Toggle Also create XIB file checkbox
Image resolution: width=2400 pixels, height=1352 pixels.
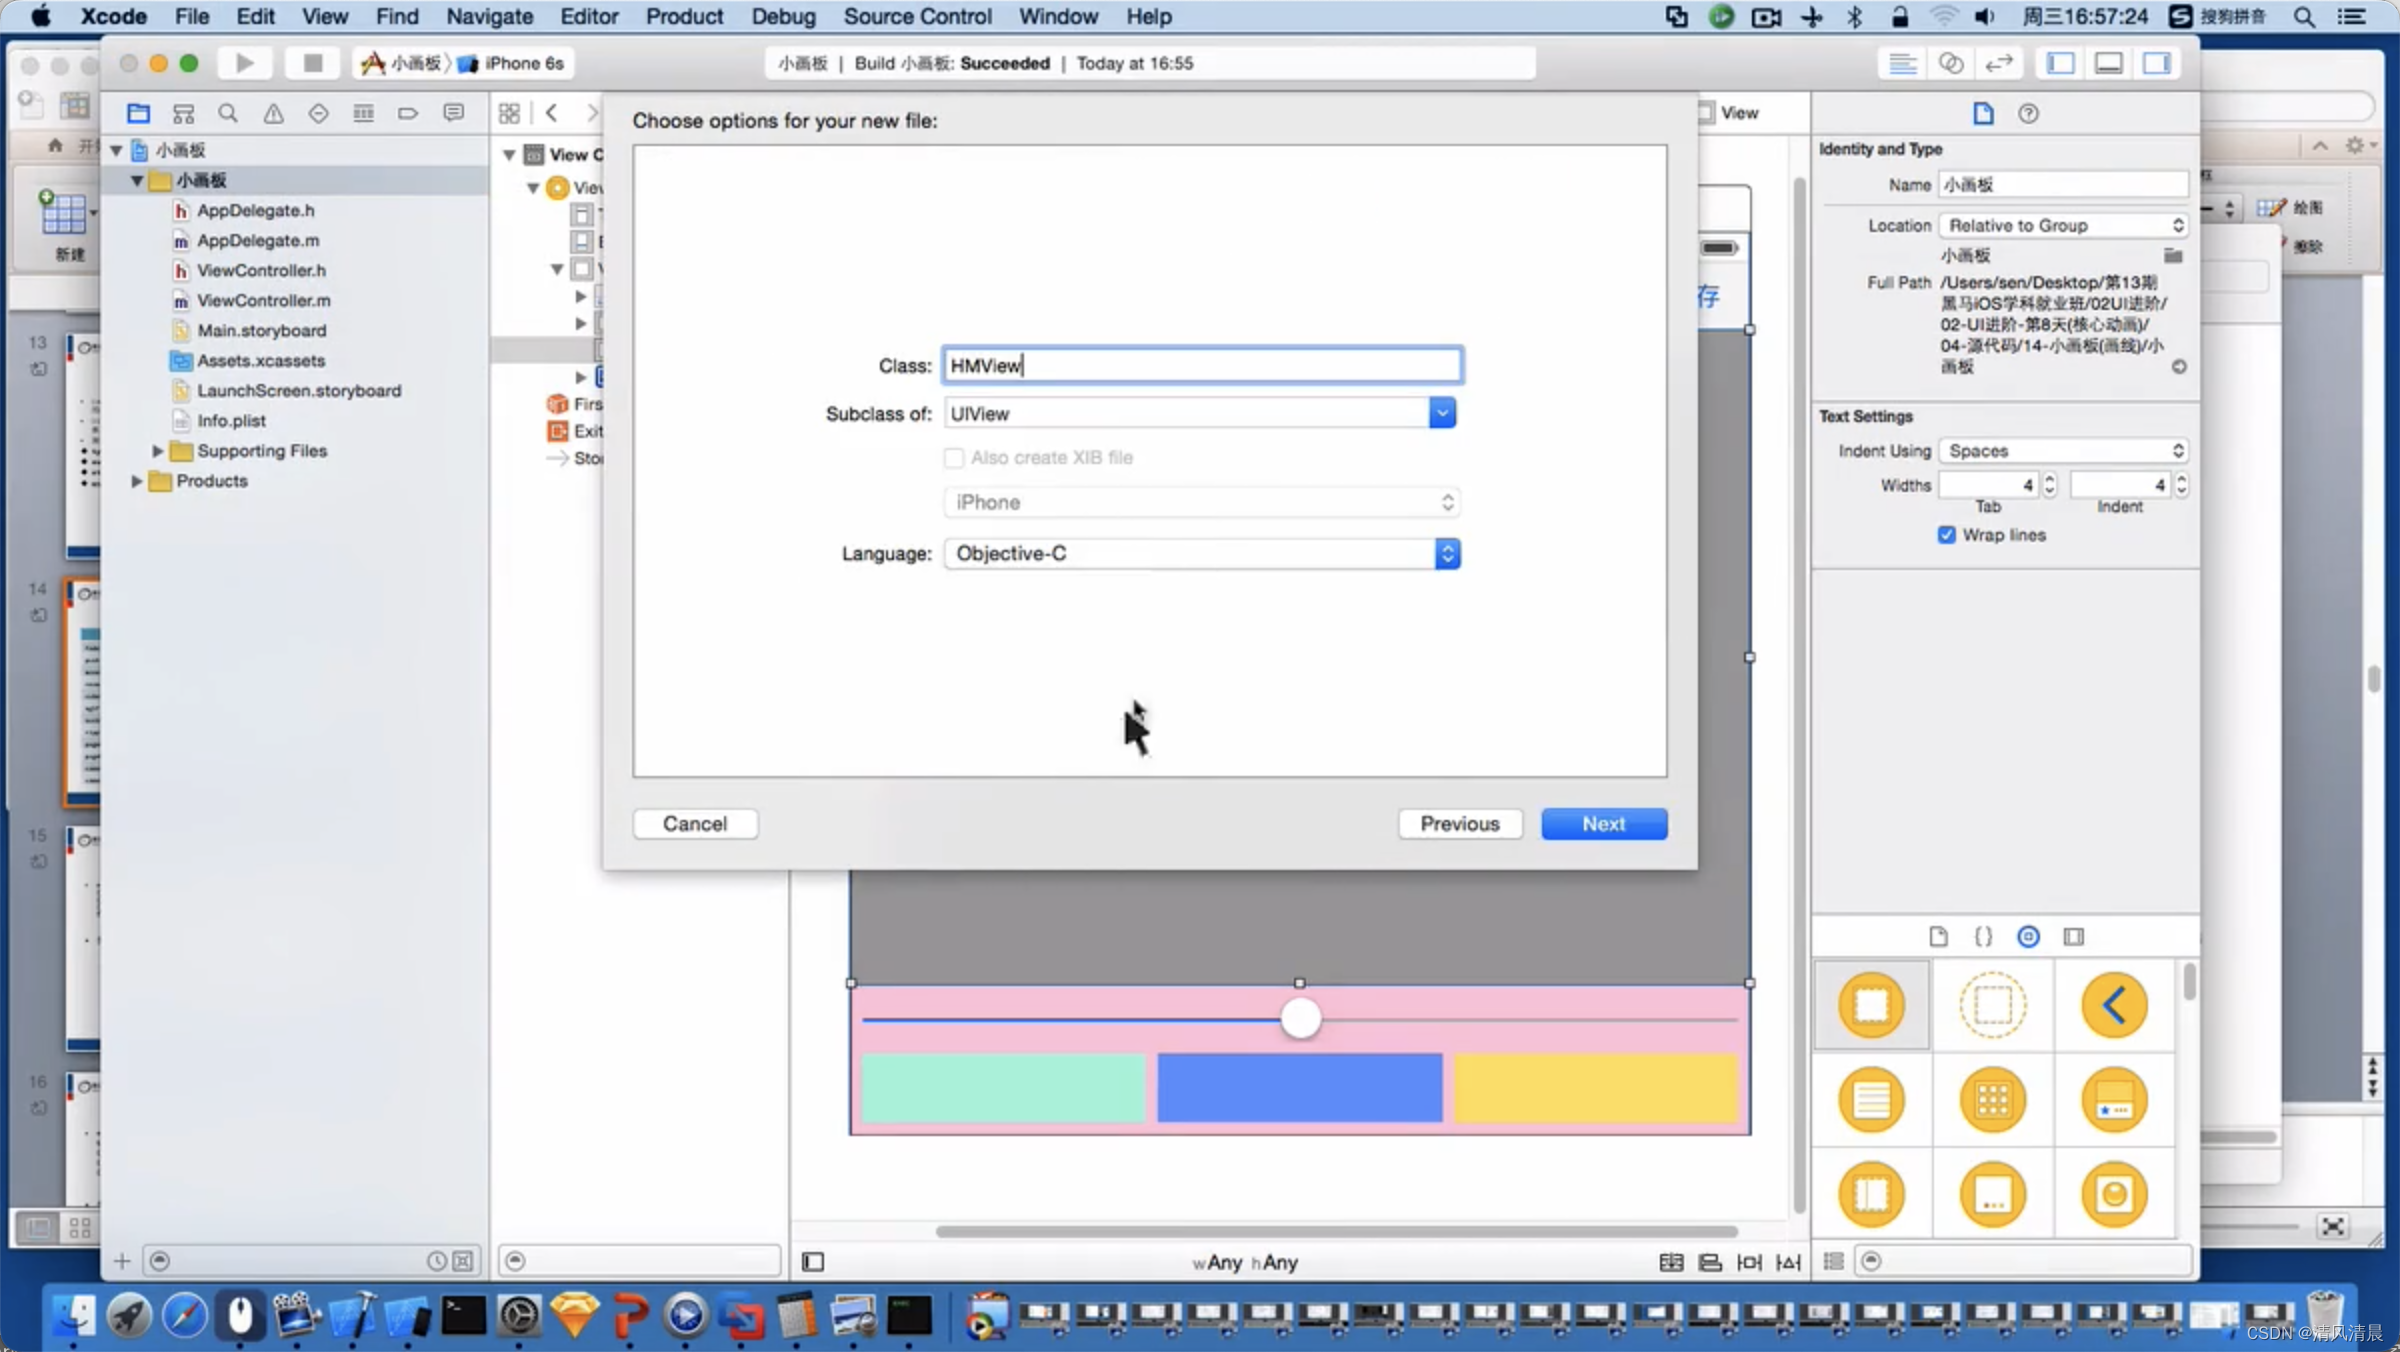pyautogui.click(x=953, y=457)
